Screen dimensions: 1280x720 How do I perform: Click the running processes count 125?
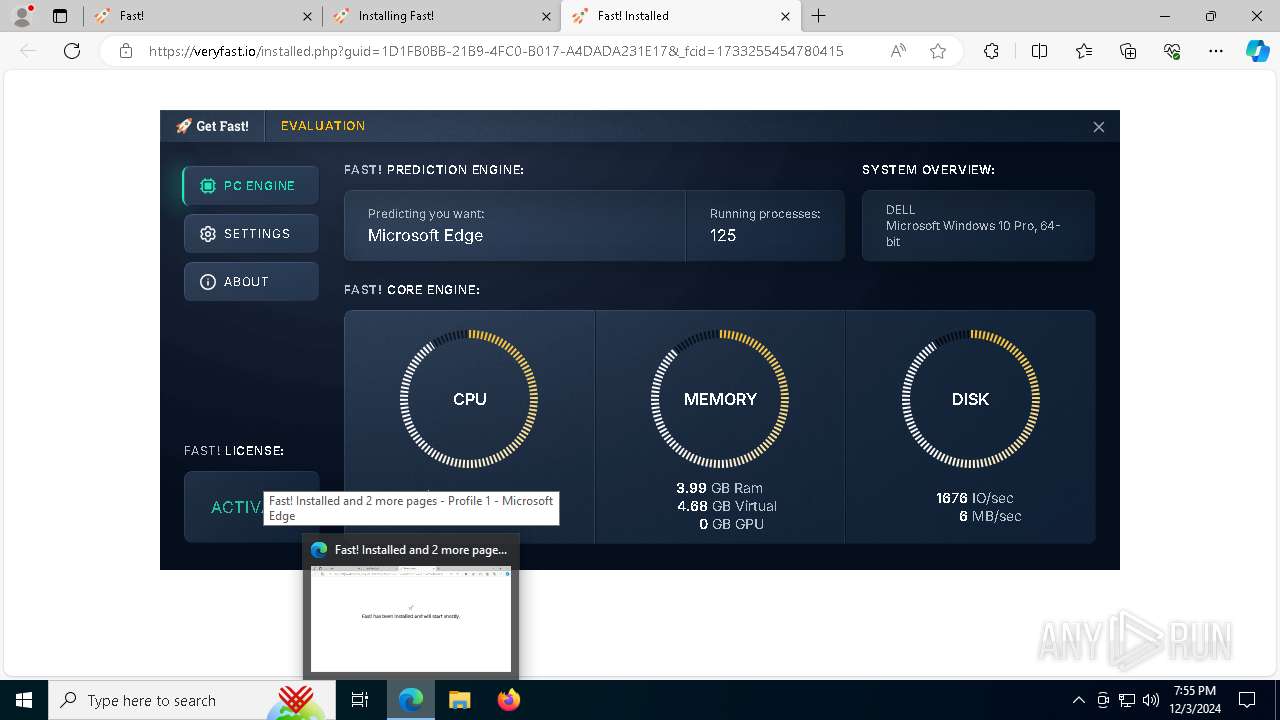click(x=723, y=236)
